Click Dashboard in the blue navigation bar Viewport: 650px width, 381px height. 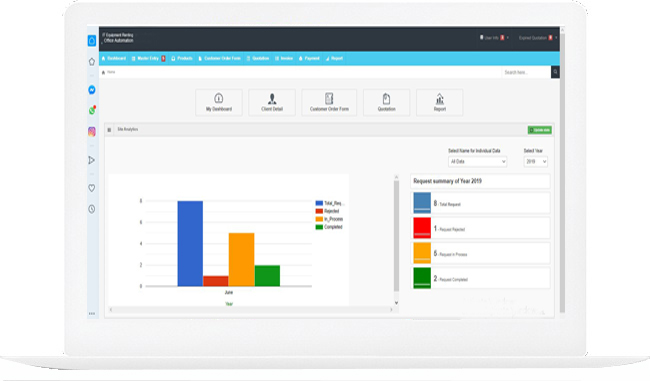114,58
